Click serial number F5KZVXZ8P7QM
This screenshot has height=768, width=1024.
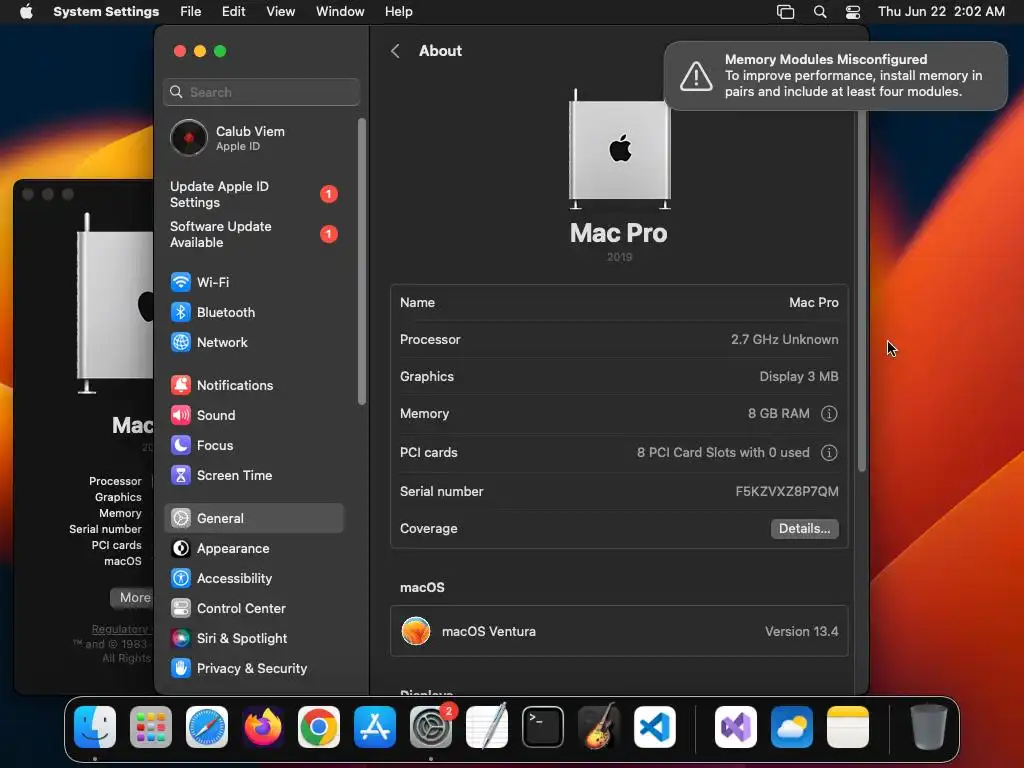(787, 491)
